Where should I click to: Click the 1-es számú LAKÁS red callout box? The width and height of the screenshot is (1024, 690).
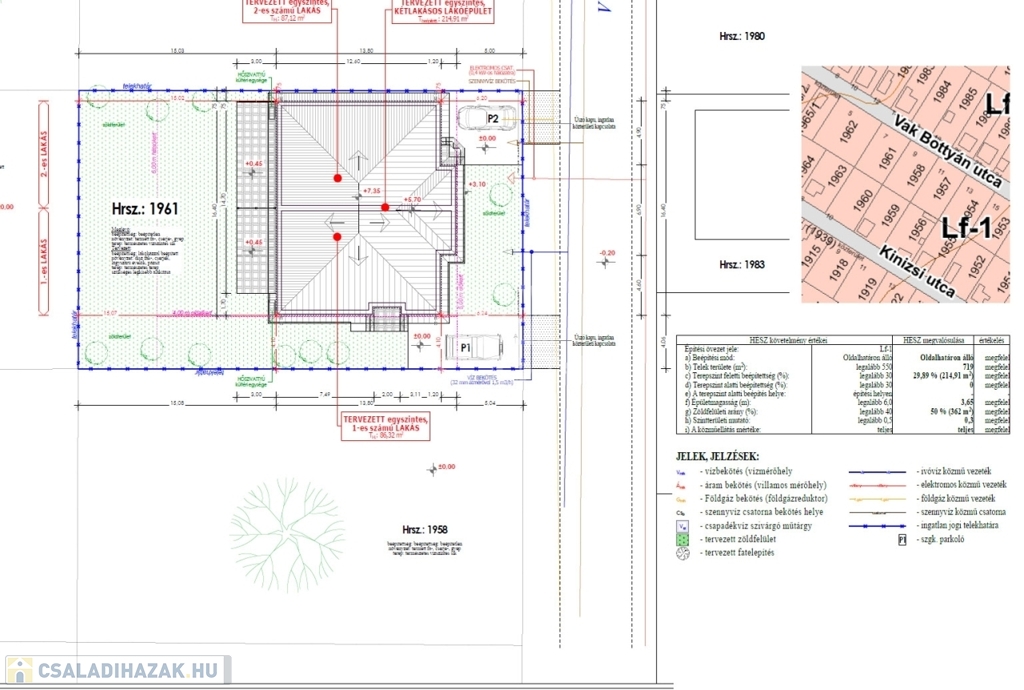tap(385, 427)
